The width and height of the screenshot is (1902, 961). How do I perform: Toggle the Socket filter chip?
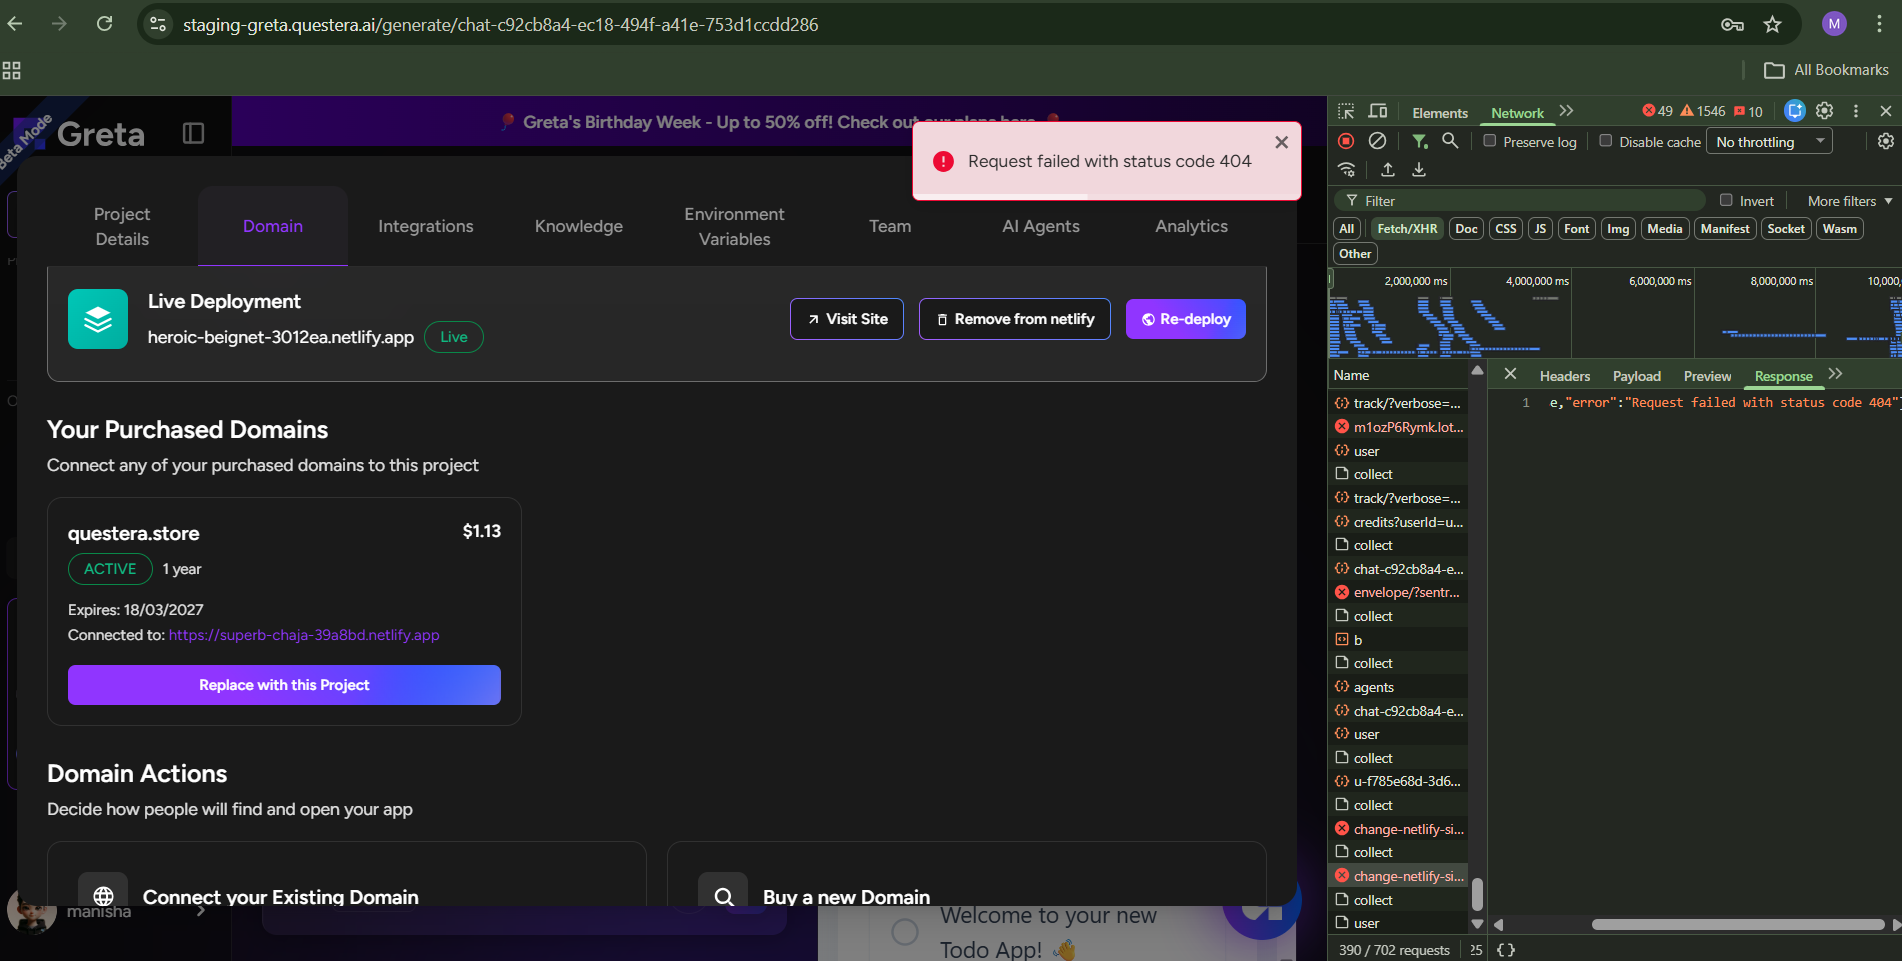[1786, 229]
